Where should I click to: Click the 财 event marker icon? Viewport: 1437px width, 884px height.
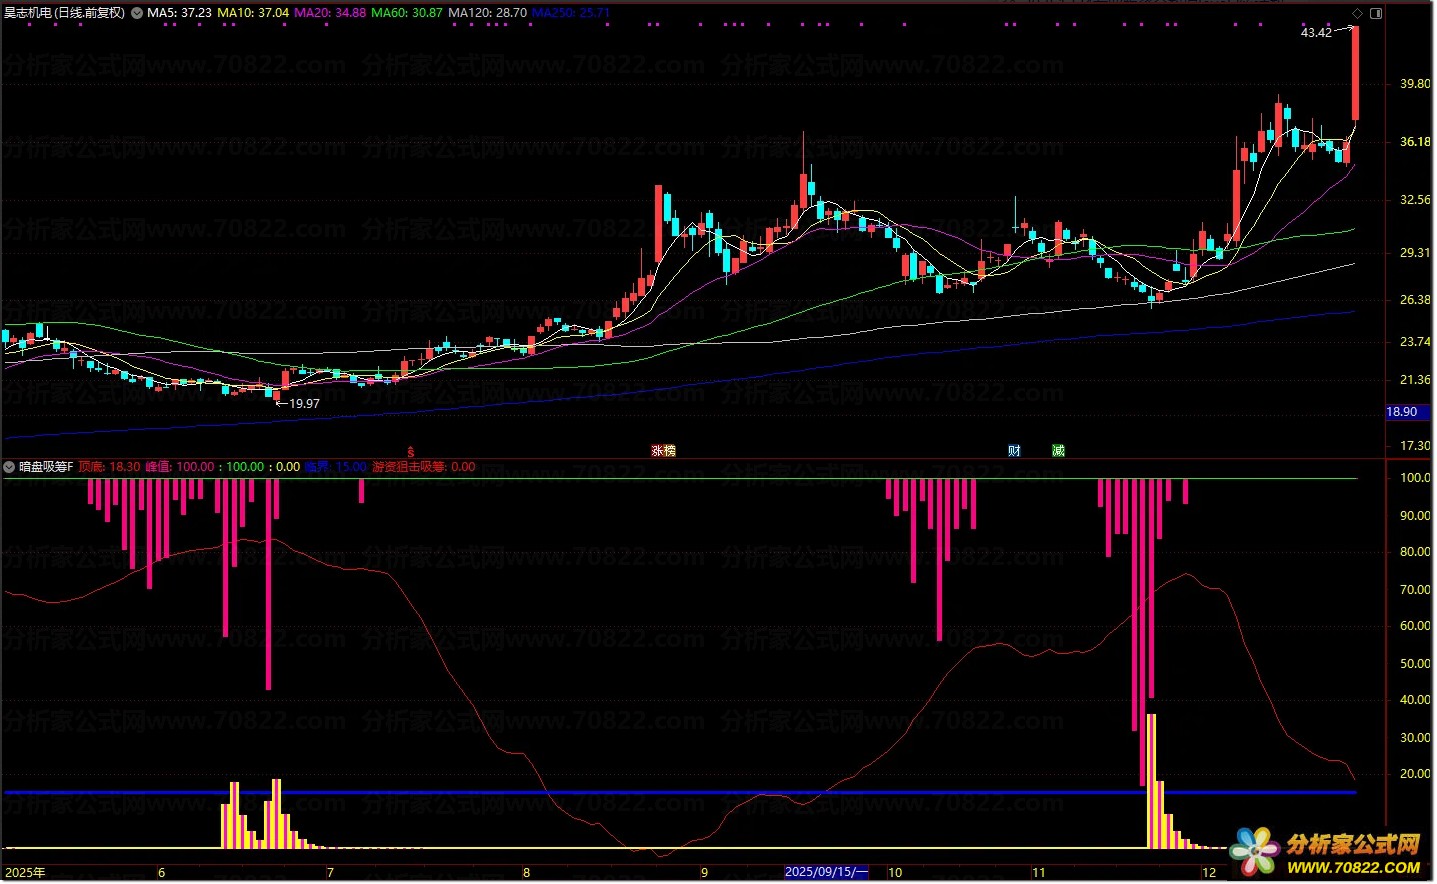[1014, 451]
